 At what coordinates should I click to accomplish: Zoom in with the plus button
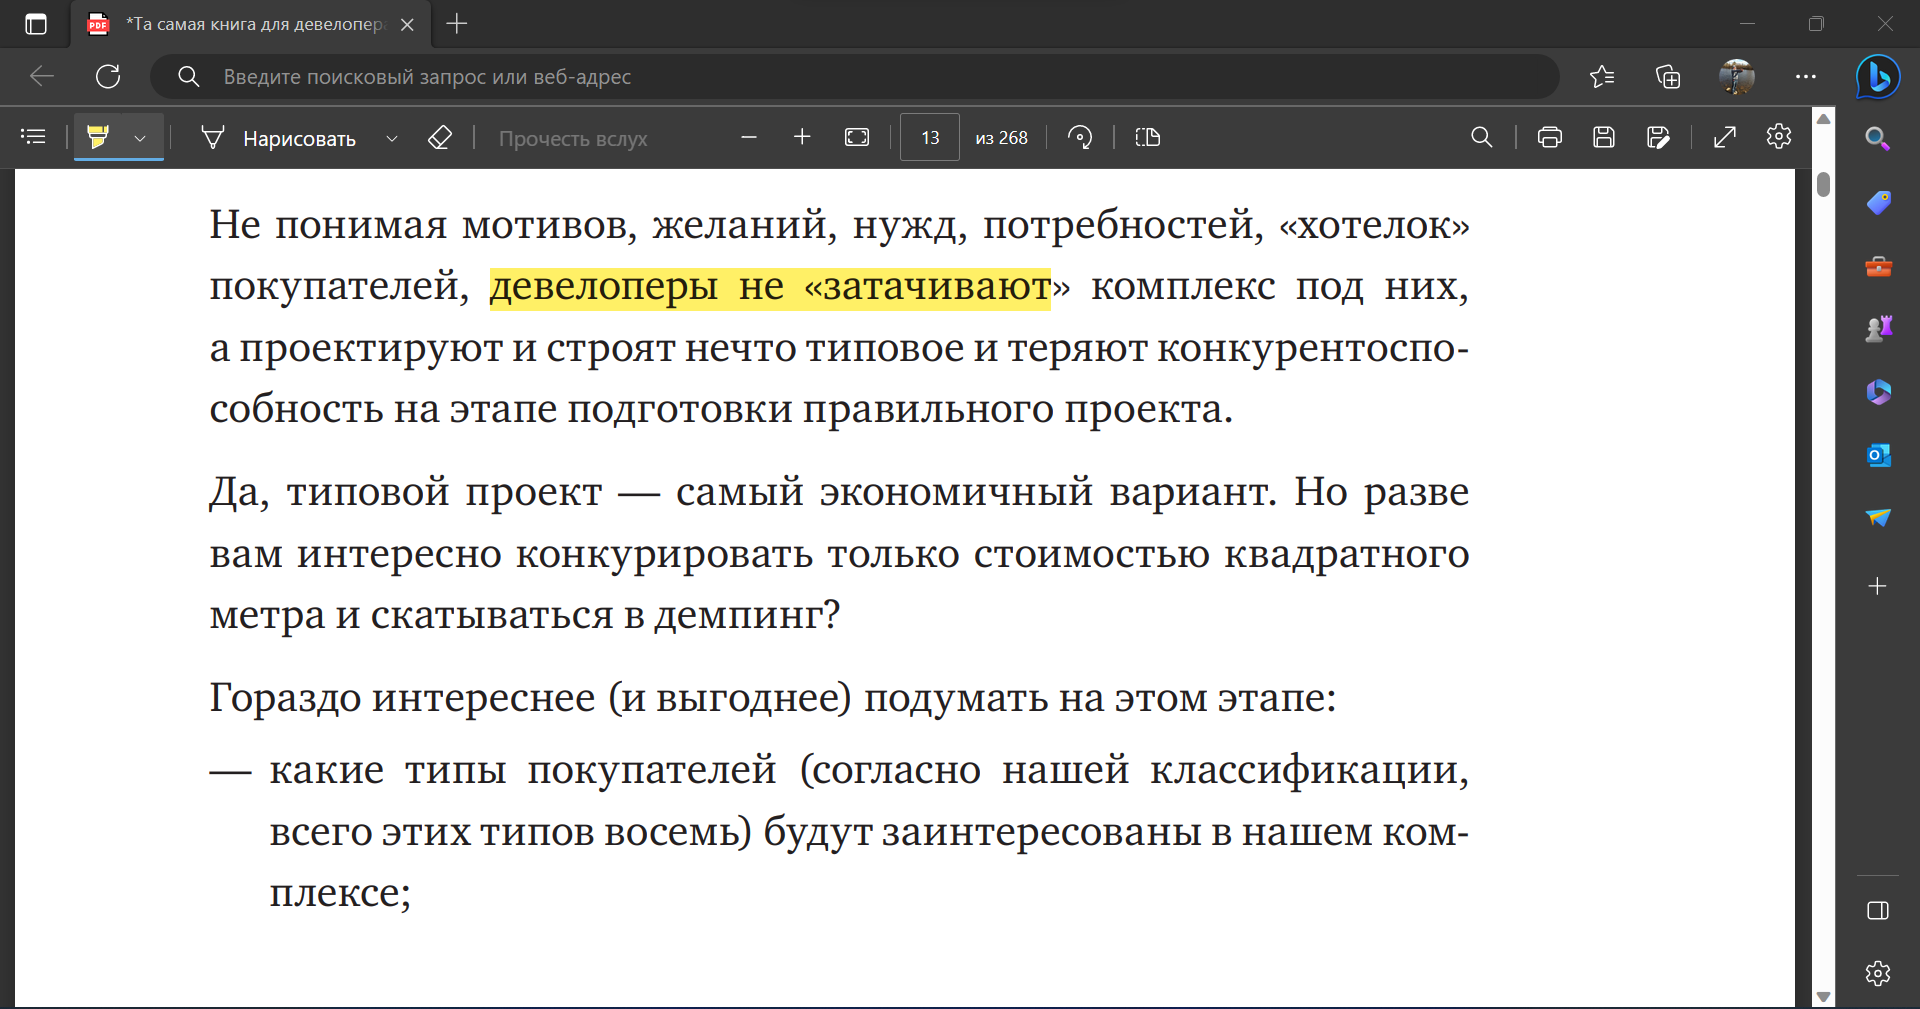(802, 137)
